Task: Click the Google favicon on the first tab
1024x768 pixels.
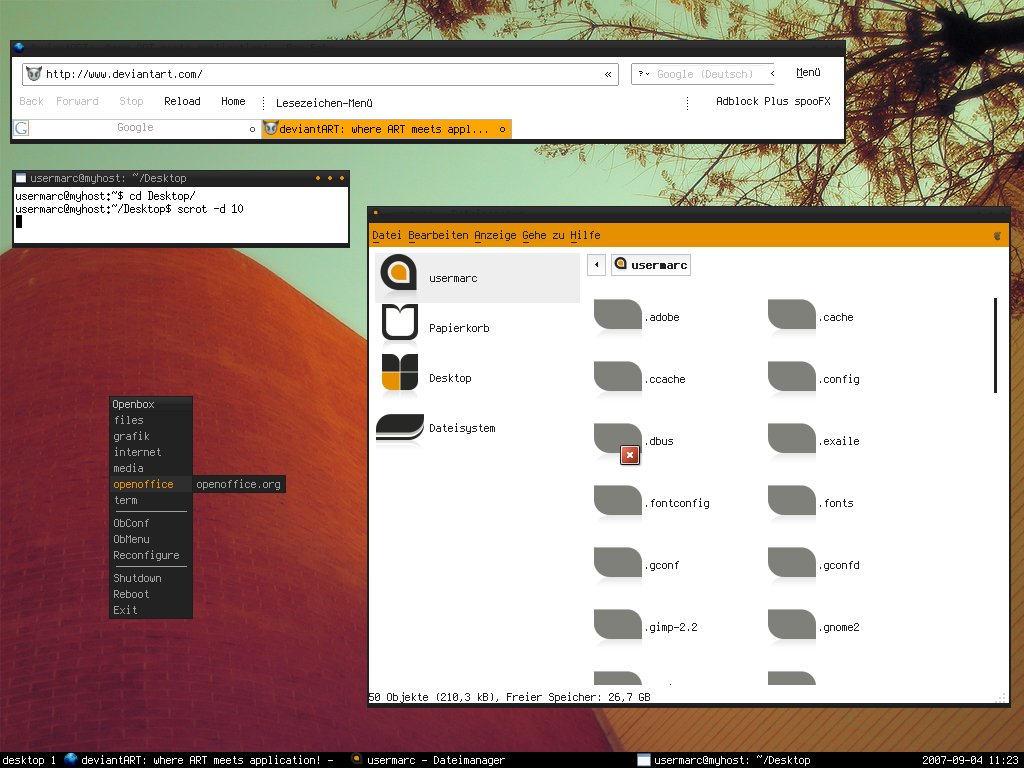Action: pyautogui.click(x=21, y=128)
